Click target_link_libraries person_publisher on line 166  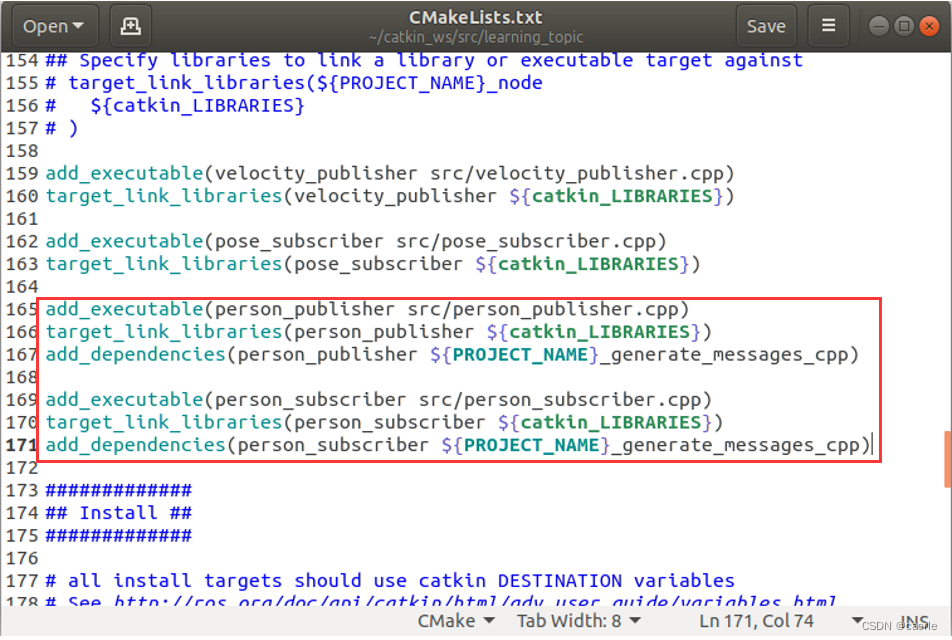point(378,332)
